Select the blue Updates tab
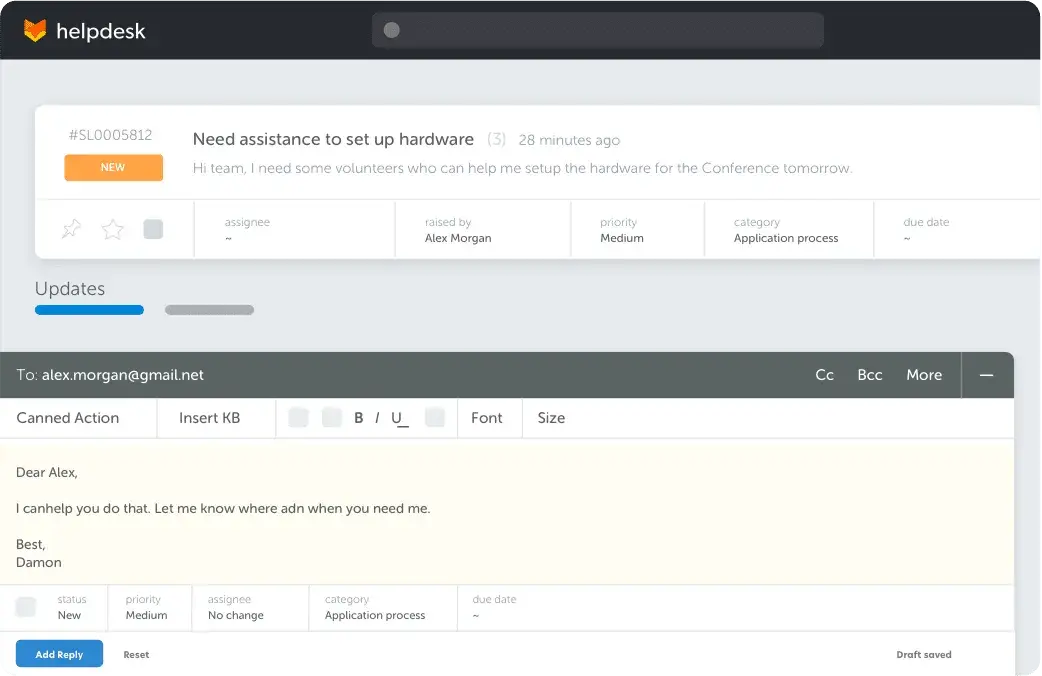Viewport: 1042px width, 676px height. point(89,310)
